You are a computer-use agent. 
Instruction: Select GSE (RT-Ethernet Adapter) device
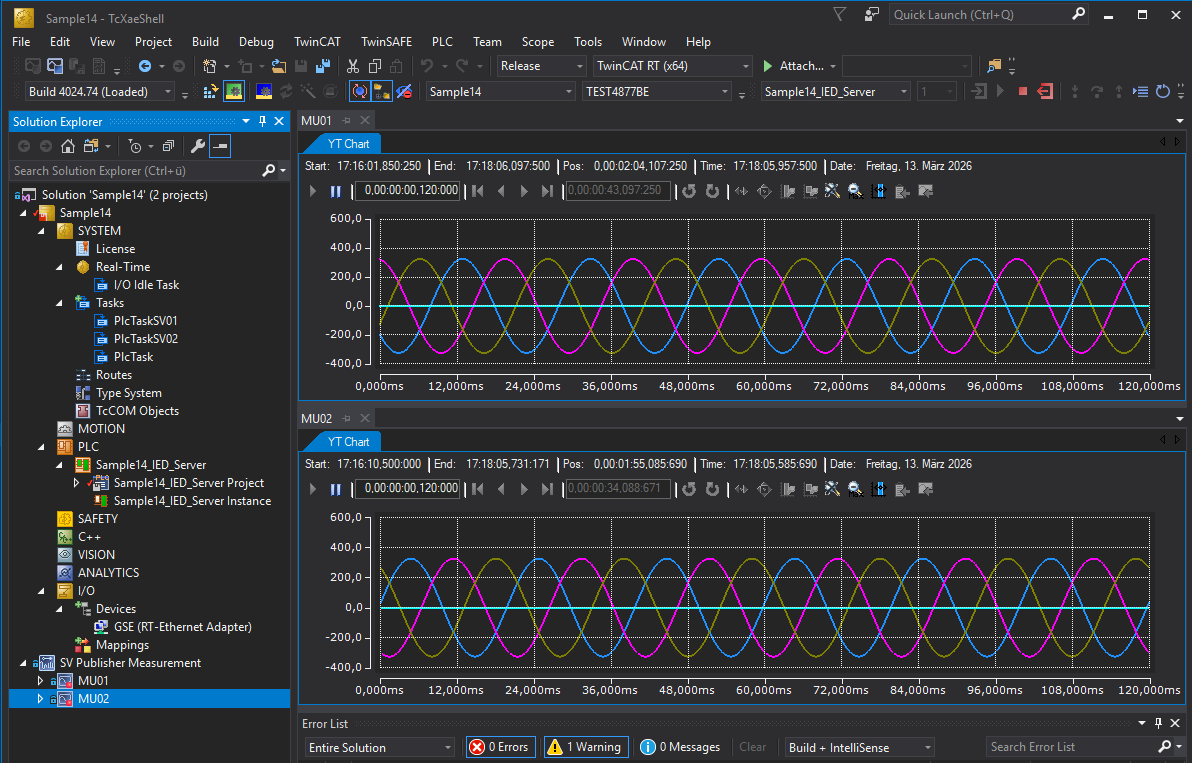click(182, 627)
